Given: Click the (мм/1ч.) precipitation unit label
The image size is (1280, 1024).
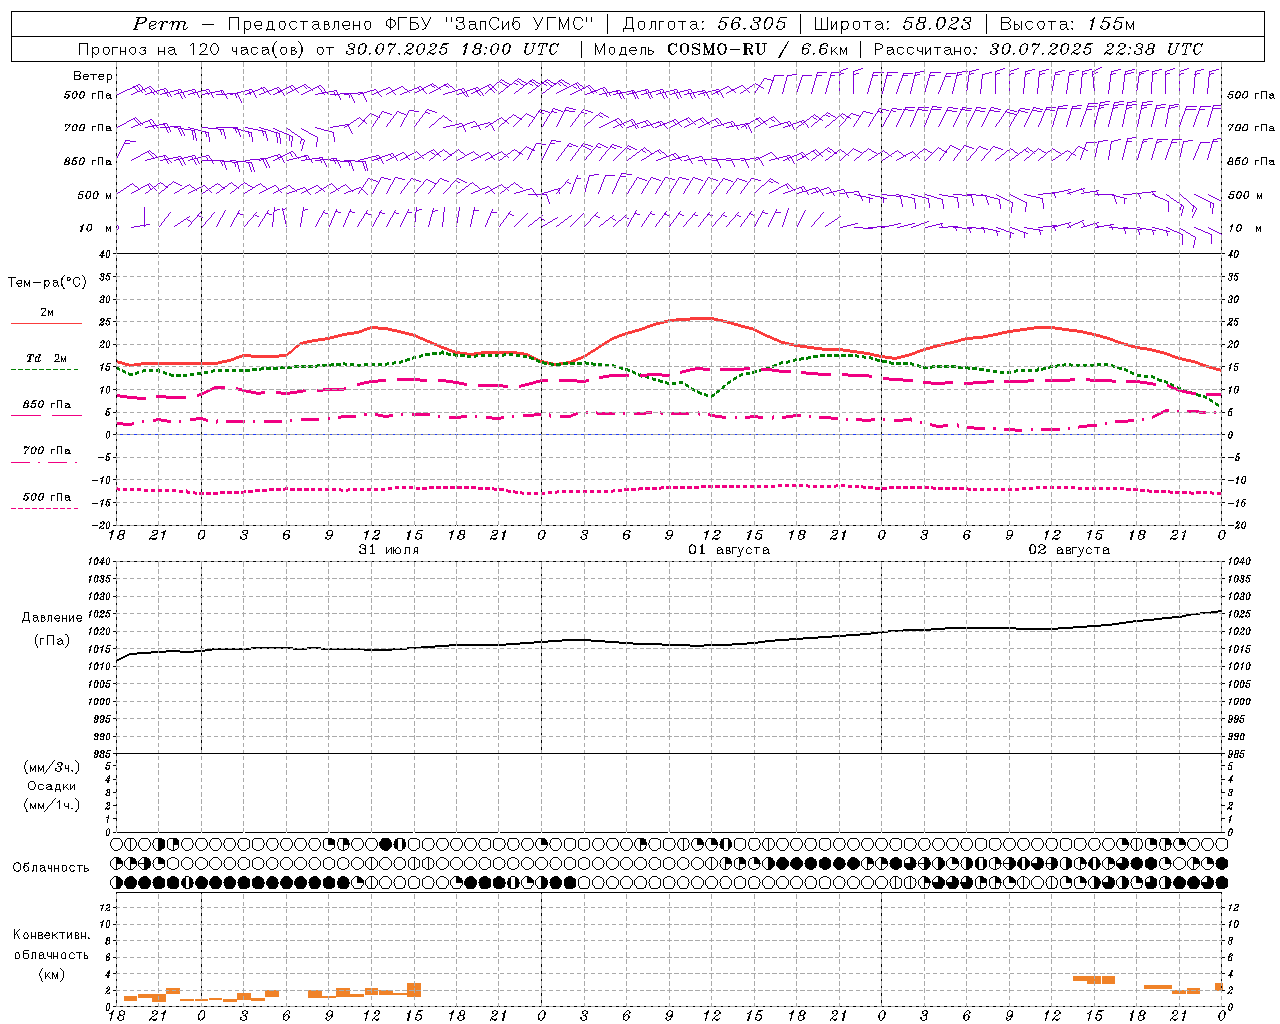Looking at the screenshot, I should tap(52, 805).
